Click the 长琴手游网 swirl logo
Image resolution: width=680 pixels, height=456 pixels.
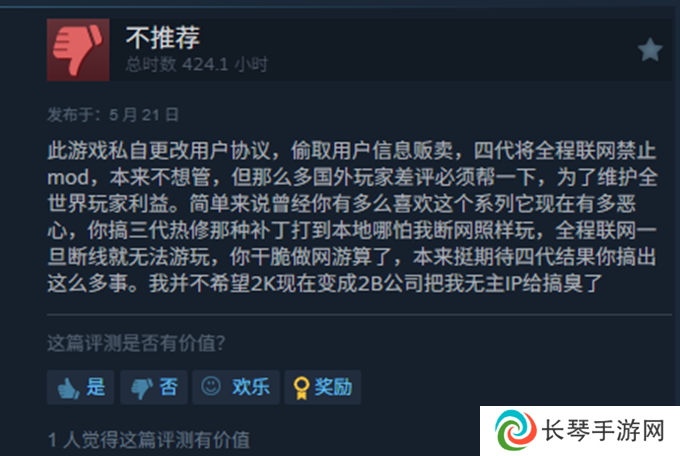pyautogui.click(x=515, y=430)
